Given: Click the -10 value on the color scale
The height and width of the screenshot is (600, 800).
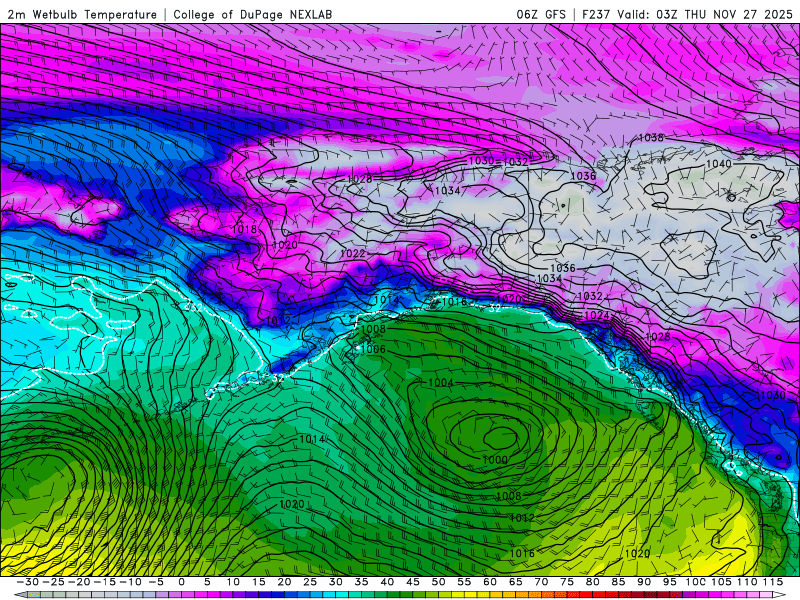Looking at the screenshot, I should coord(130,582).
